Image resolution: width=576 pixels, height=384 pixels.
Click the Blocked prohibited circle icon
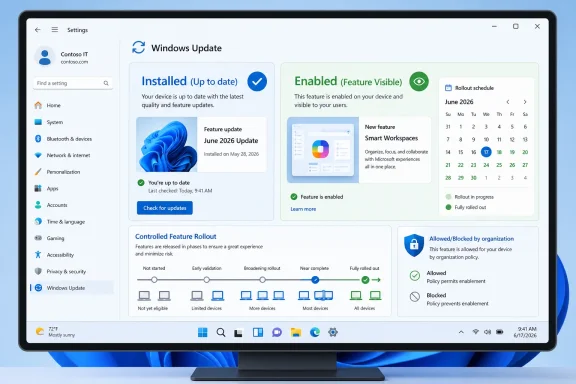tap(415, 297)
